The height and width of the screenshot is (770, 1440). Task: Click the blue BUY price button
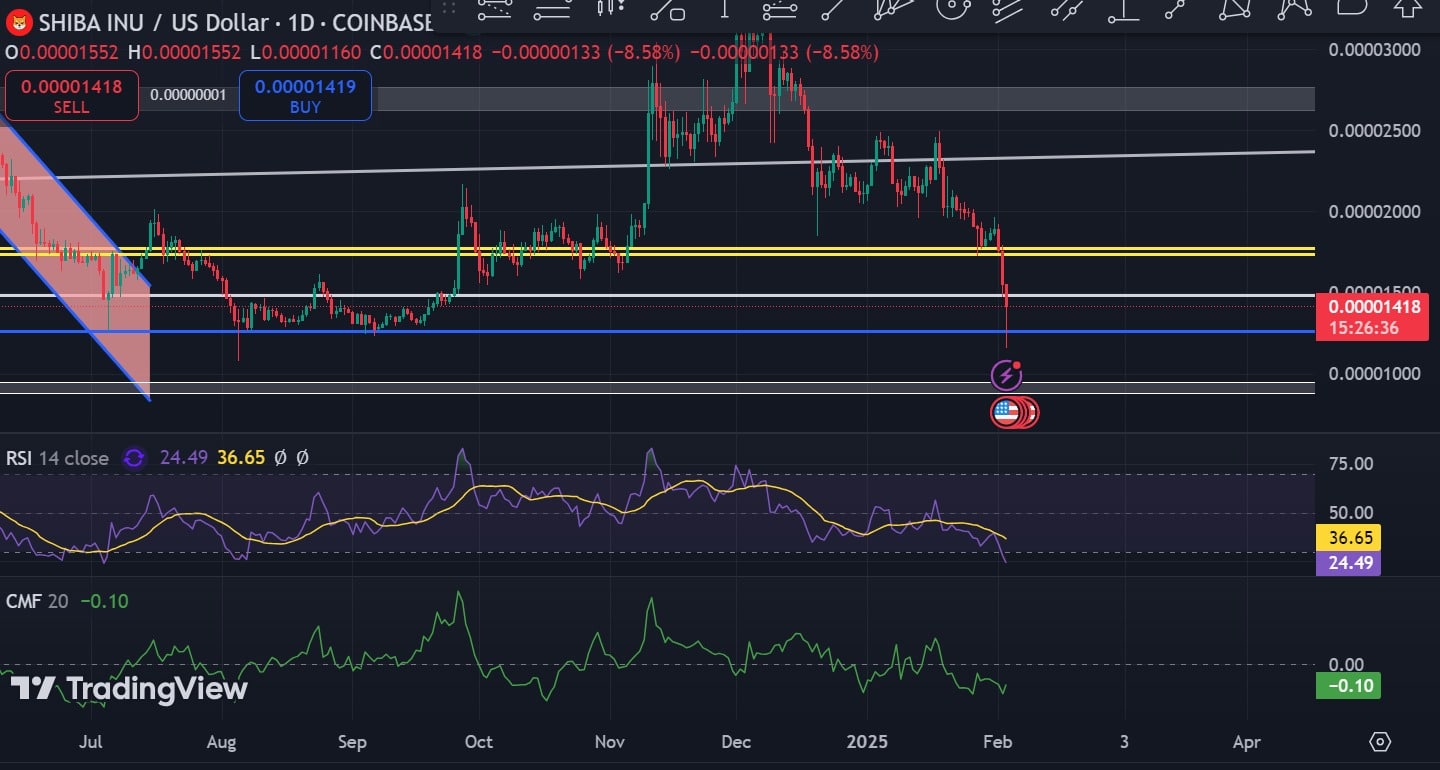pos(305,96)
